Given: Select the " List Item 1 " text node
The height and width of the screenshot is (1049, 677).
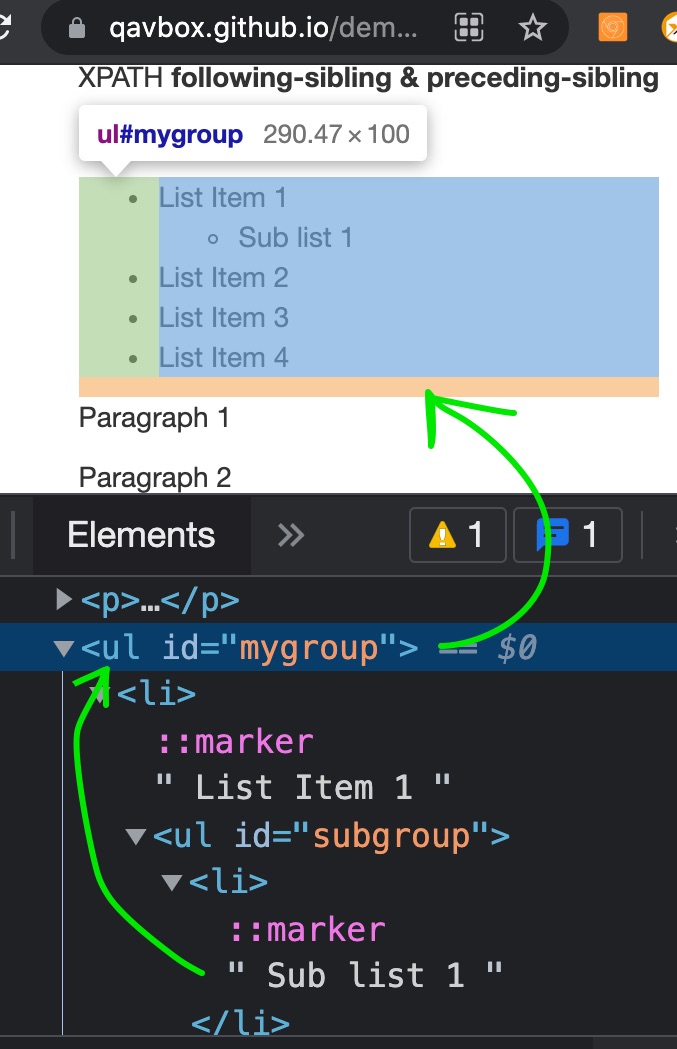Looking at the screenshot, I should pos(303,787).
